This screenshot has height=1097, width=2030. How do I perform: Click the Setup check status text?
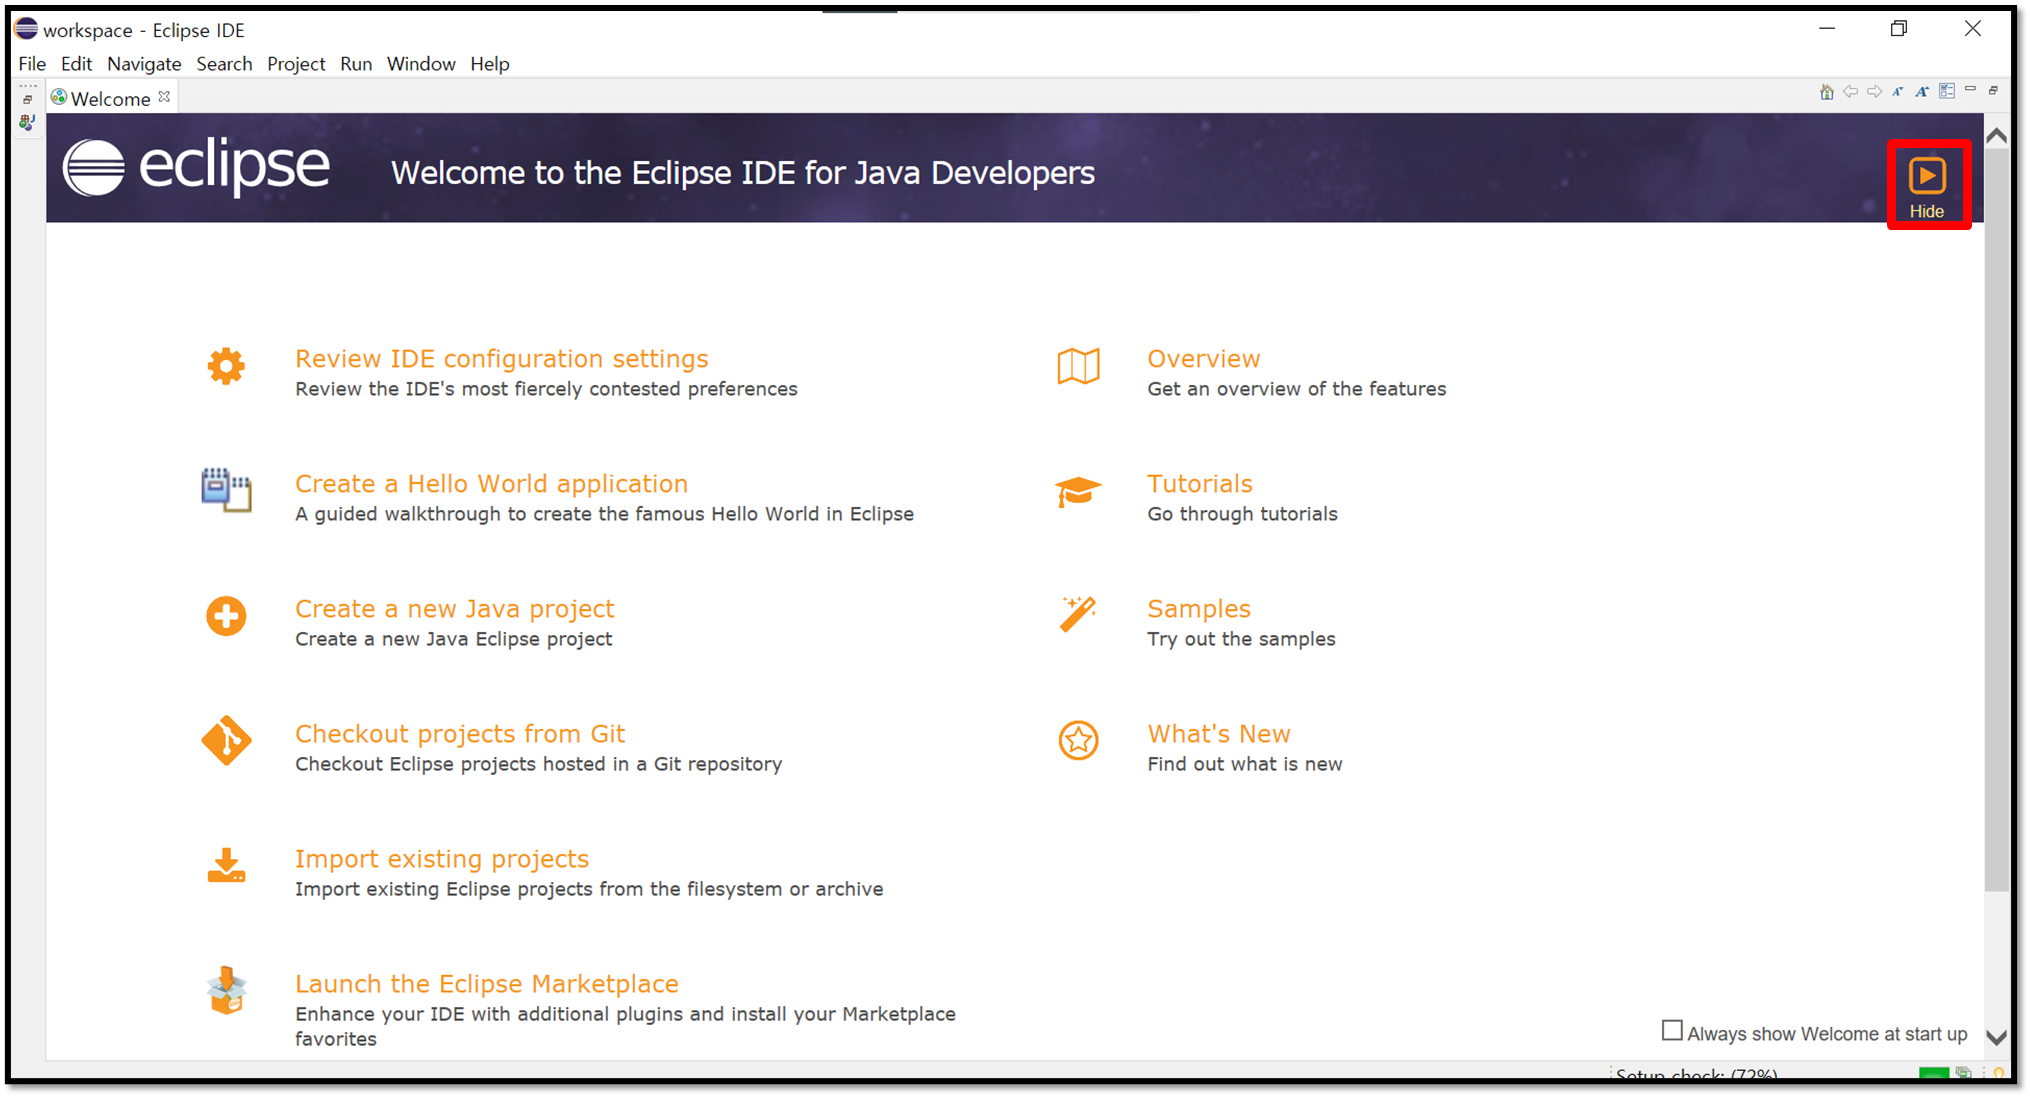tap(1696, 1075)
